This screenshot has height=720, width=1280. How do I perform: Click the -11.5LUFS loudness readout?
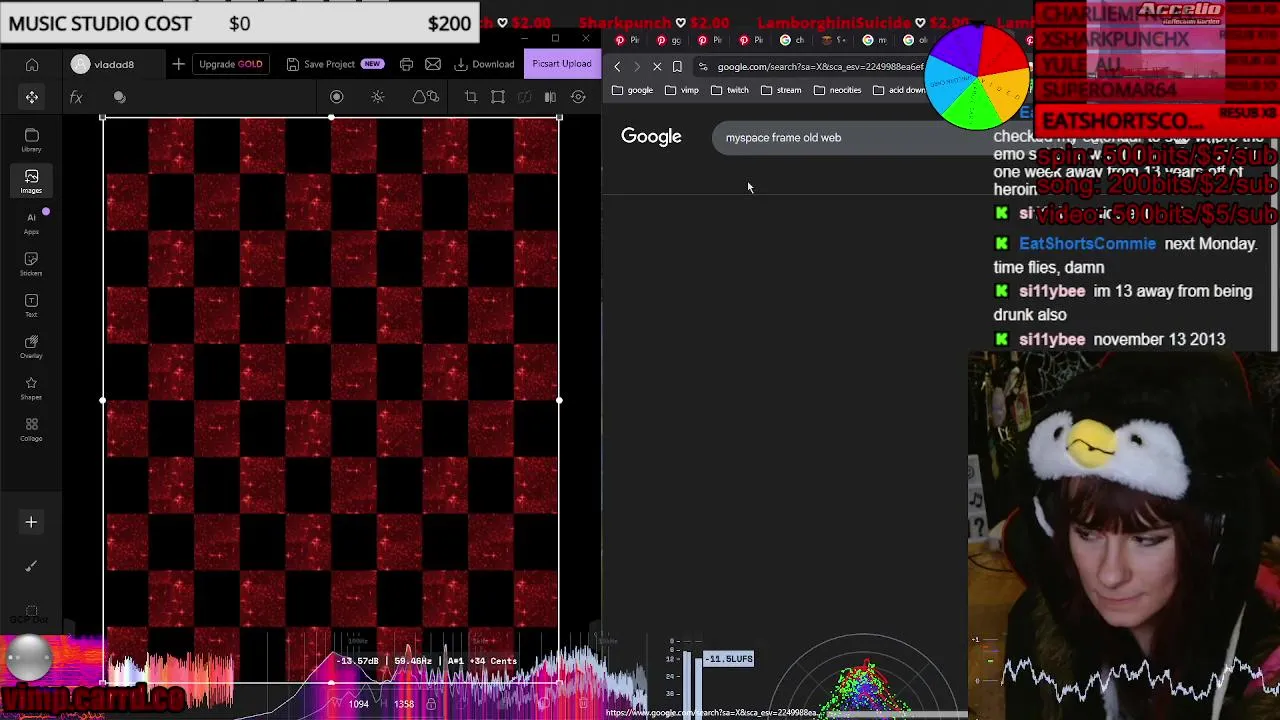click(729, 659)
